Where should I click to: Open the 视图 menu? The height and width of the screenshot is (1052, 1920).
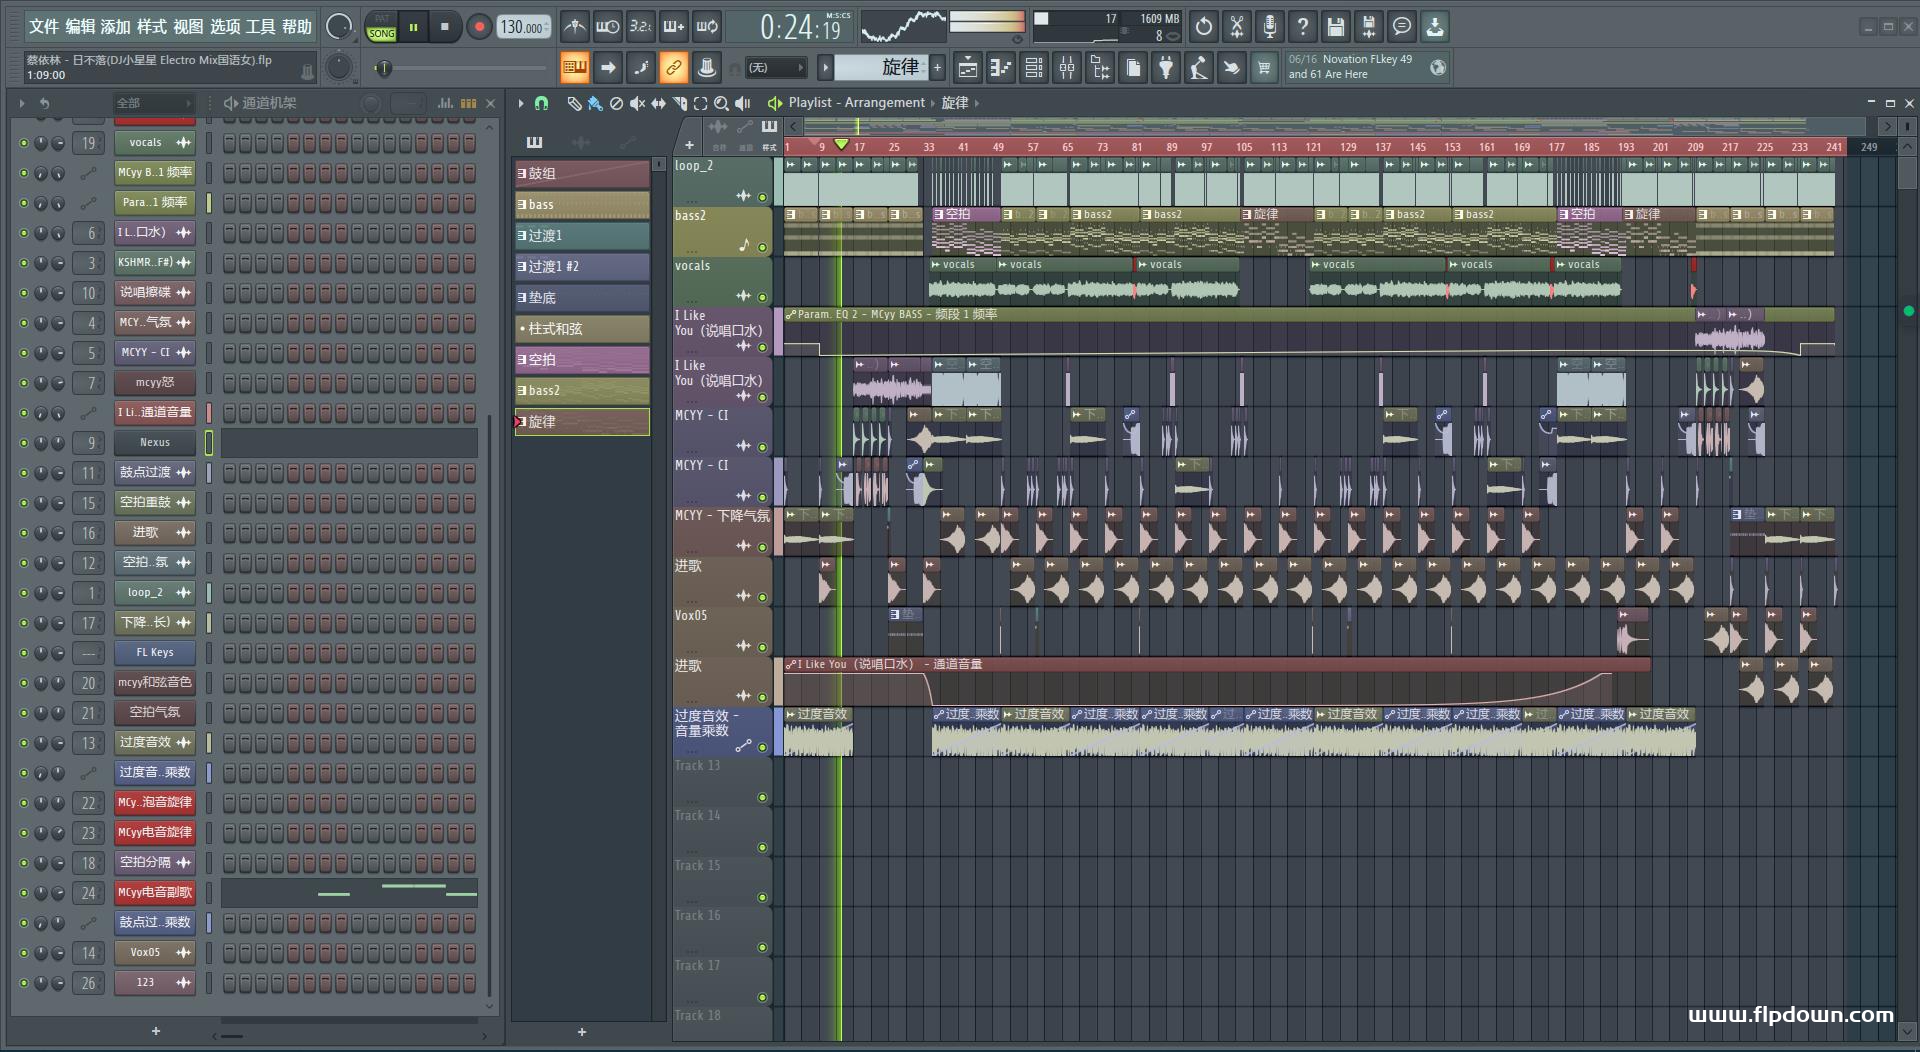[x=188, y=27]
